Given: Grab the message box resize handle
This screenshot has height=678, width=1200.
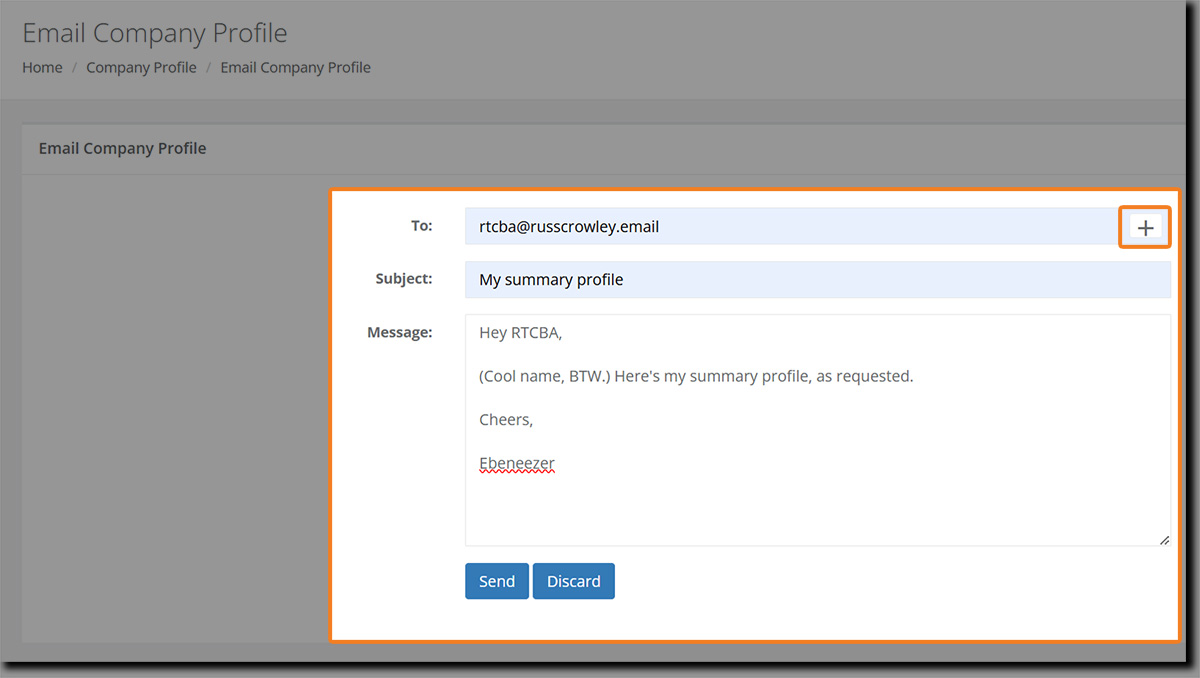Looking at the screenshot, I should 1164,540.
